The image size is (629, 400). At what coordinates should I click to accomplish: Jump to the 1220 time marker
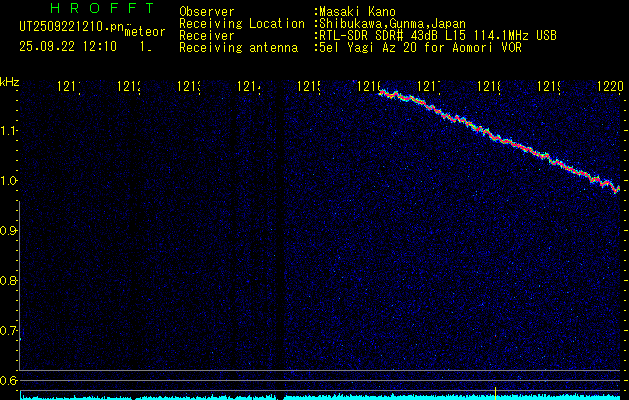click(x=608, y=87)
